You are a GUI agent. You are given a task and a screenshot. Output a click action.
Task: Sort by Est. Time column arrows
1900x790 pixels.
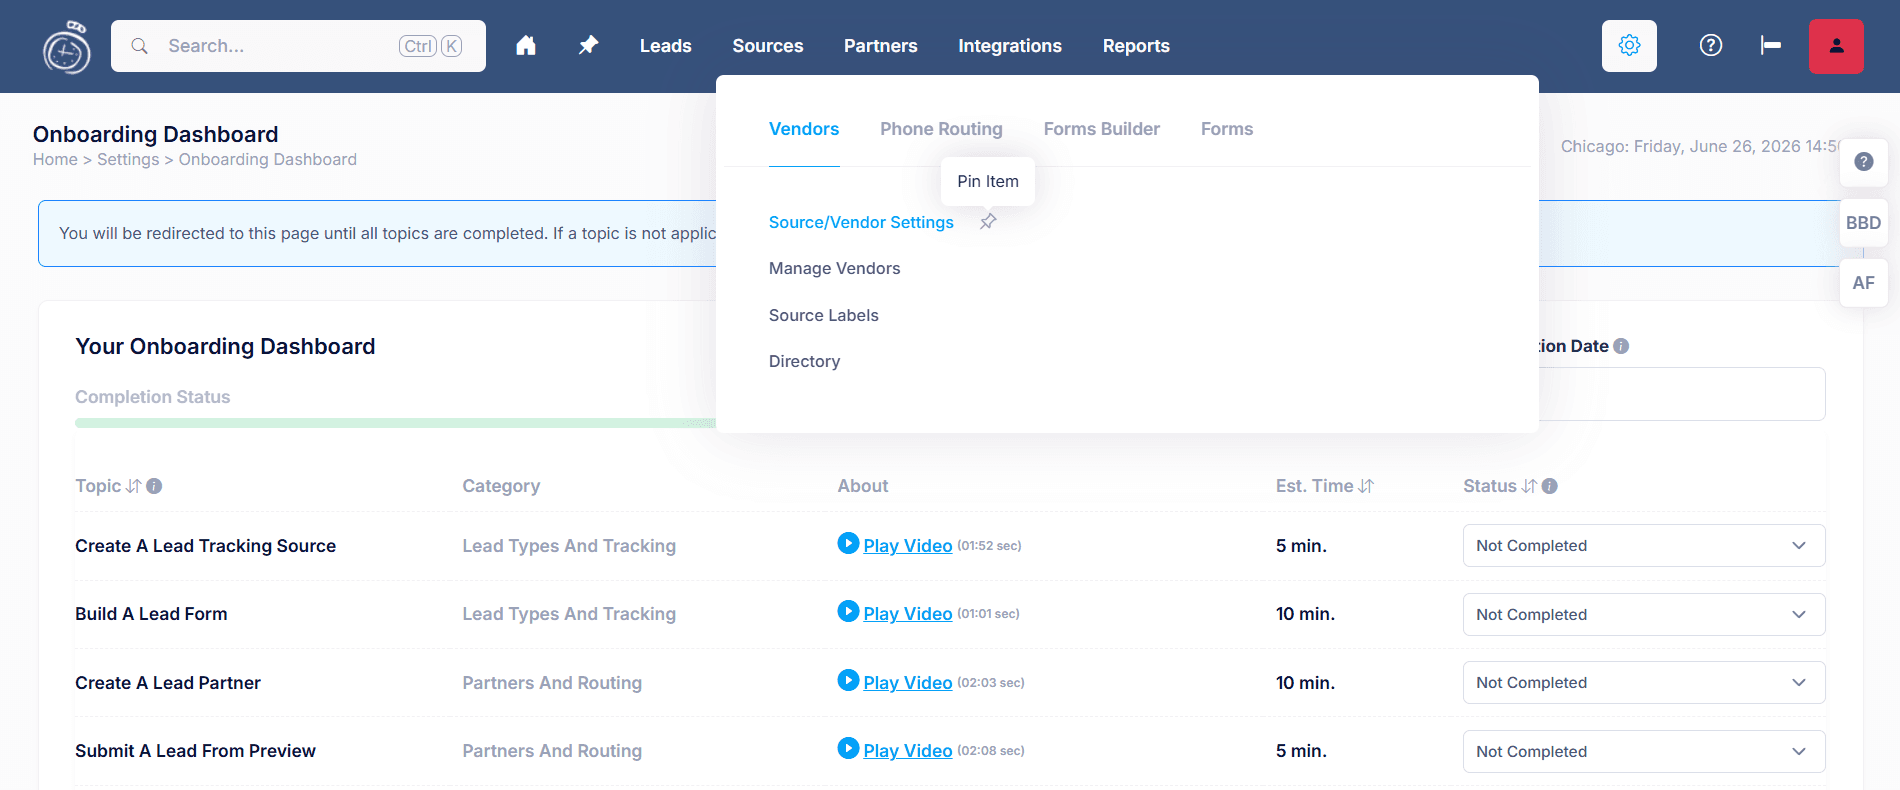tap(1366, 486)
